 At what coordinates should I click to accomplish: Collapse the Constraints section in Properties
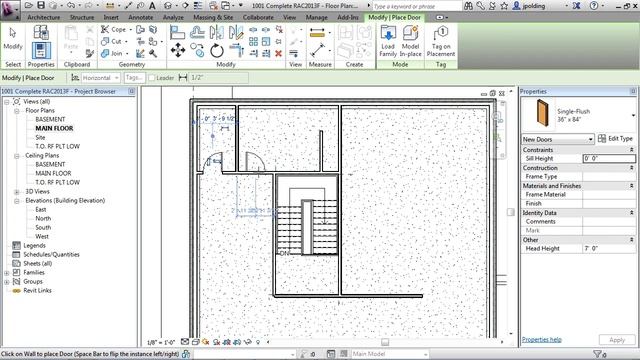click(x=631, y=150)
